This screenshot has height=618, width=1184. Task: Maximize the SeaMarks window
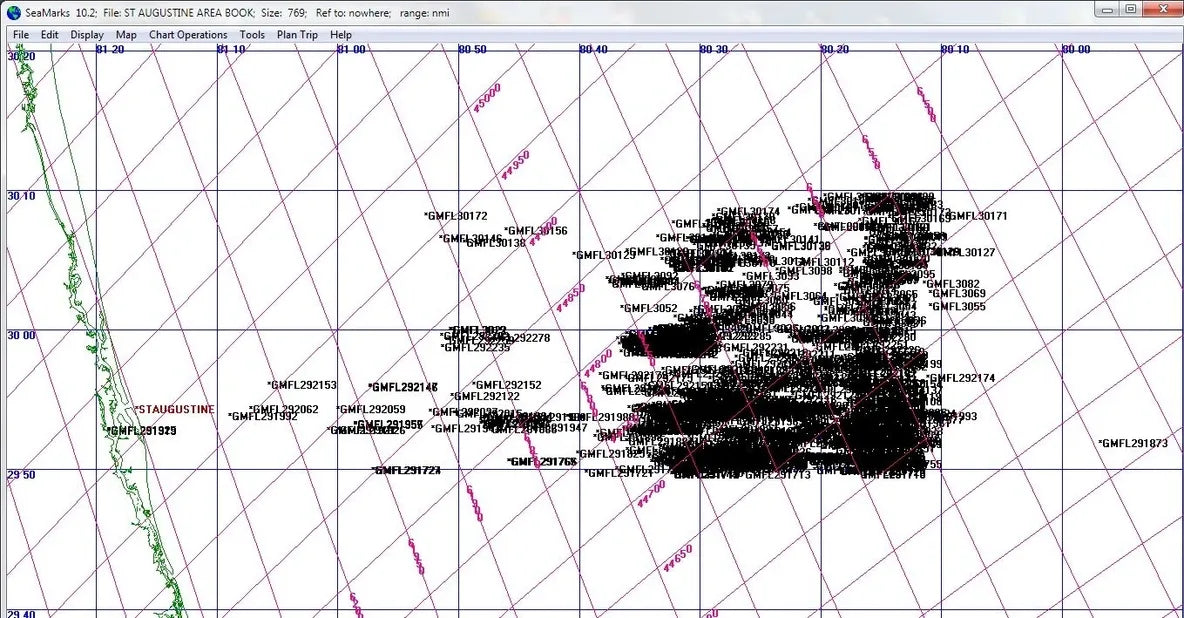tap(1130, 10)
